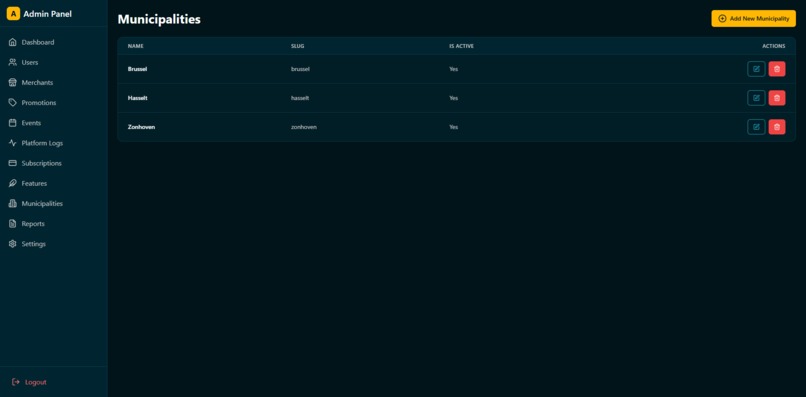
Task: Click the Yes value in Zonhoven row
Action: tap(453, 127)
